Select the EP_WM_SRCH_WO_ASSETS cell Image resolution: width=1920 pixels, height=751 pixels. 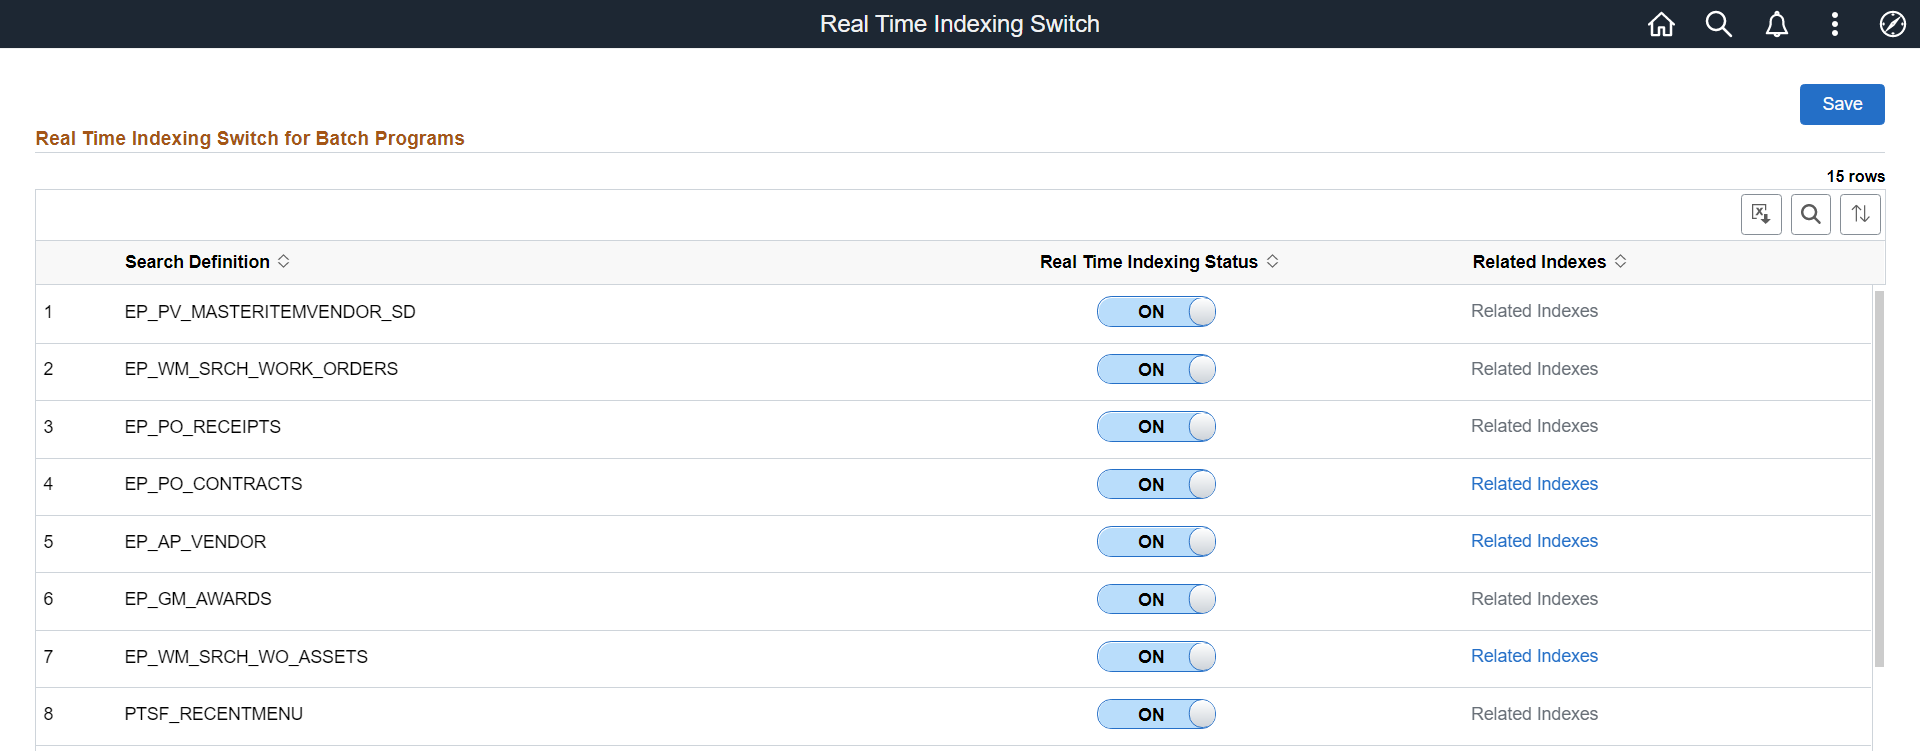(246, 657)
